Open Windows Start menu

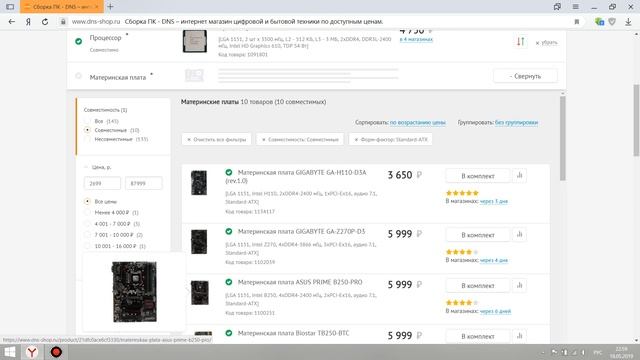pyautogui.click(x=9, y=352)
